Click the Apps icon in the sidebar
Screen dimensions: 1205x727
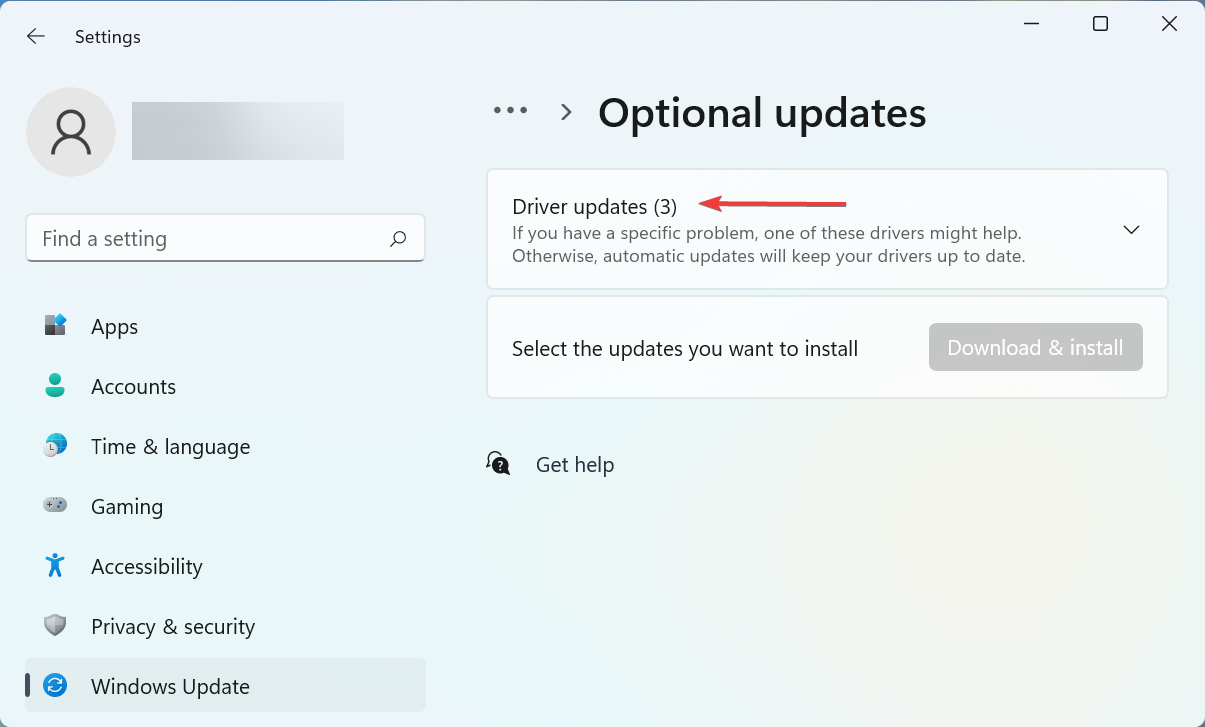55,326
